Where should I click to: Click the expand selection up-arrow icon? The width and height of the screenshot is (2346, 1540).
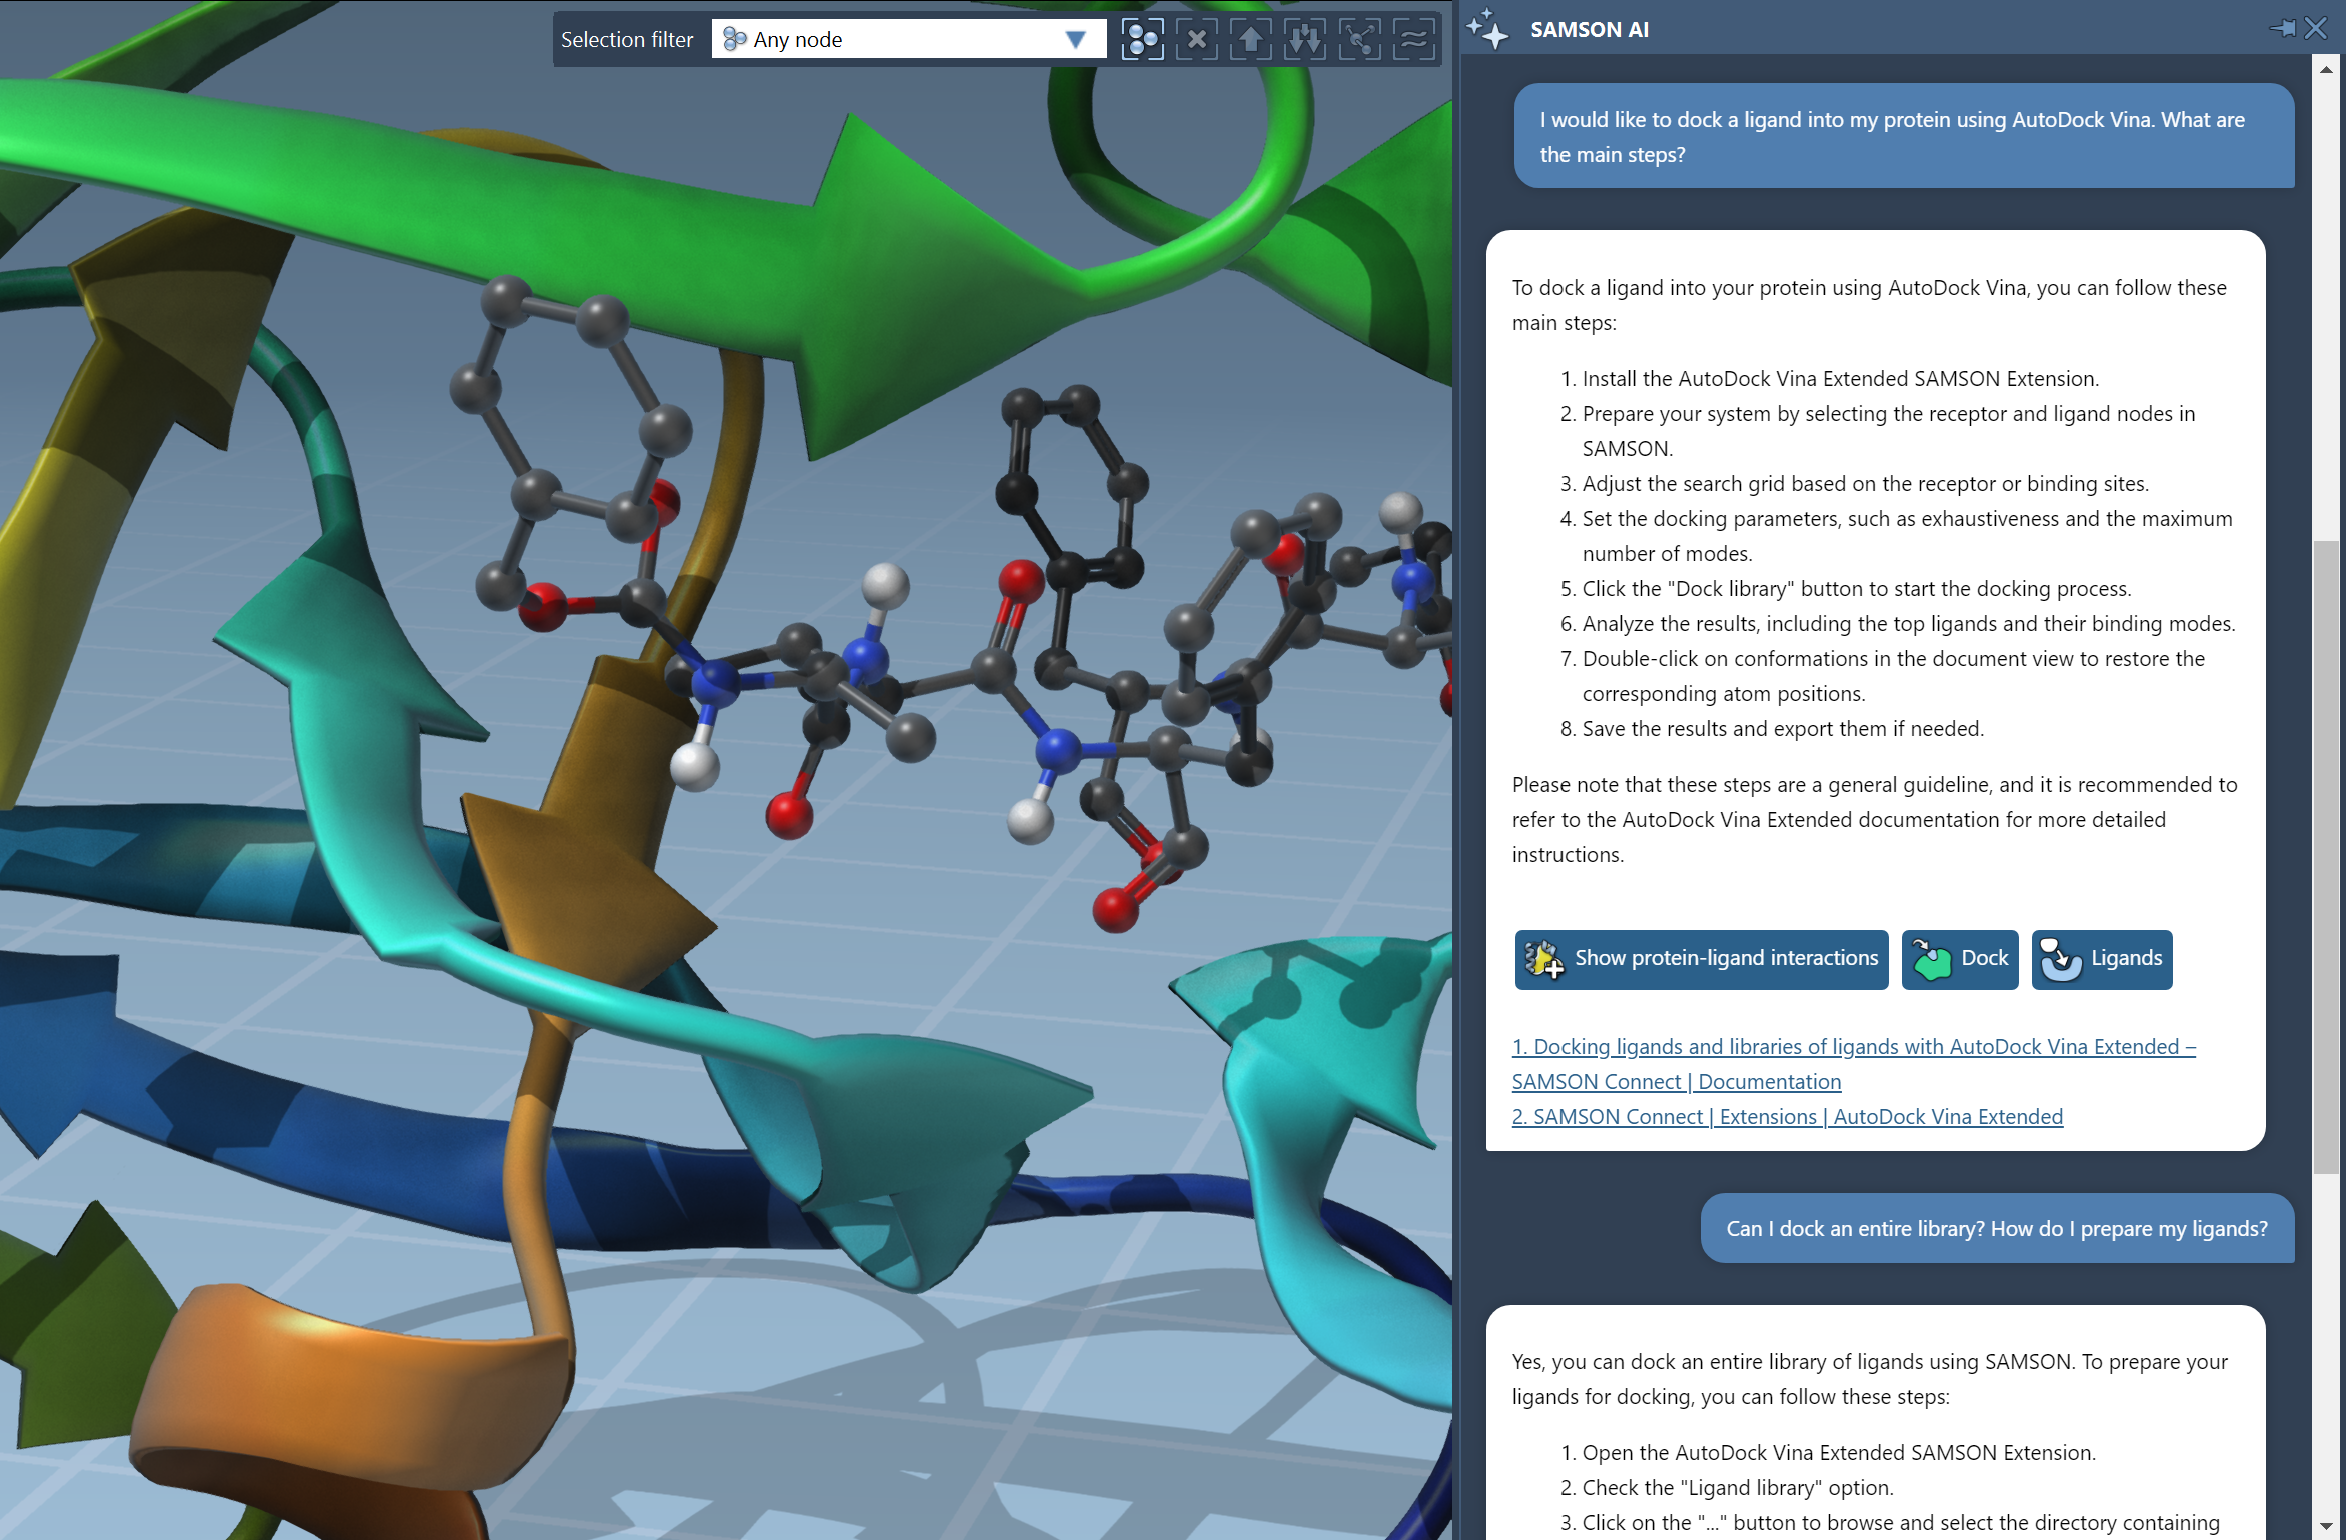(1250, 39)
